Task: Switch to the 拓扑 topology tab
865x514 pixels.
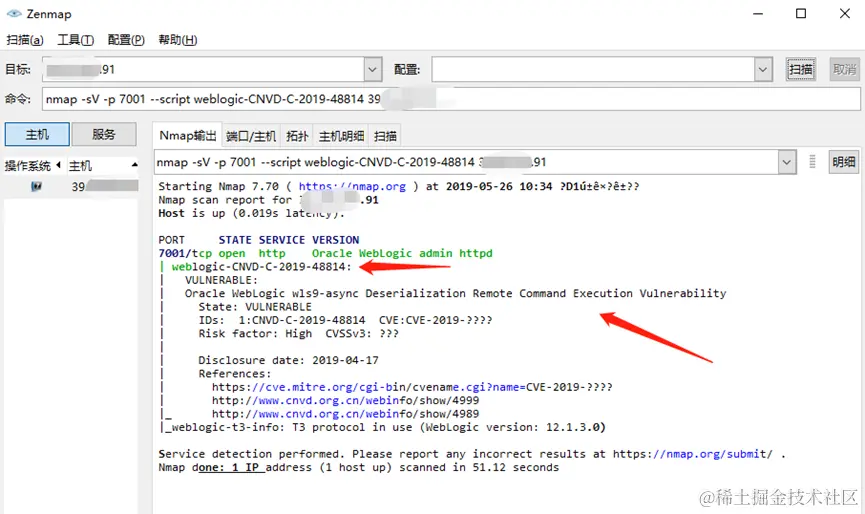Action: pos(297,136)
